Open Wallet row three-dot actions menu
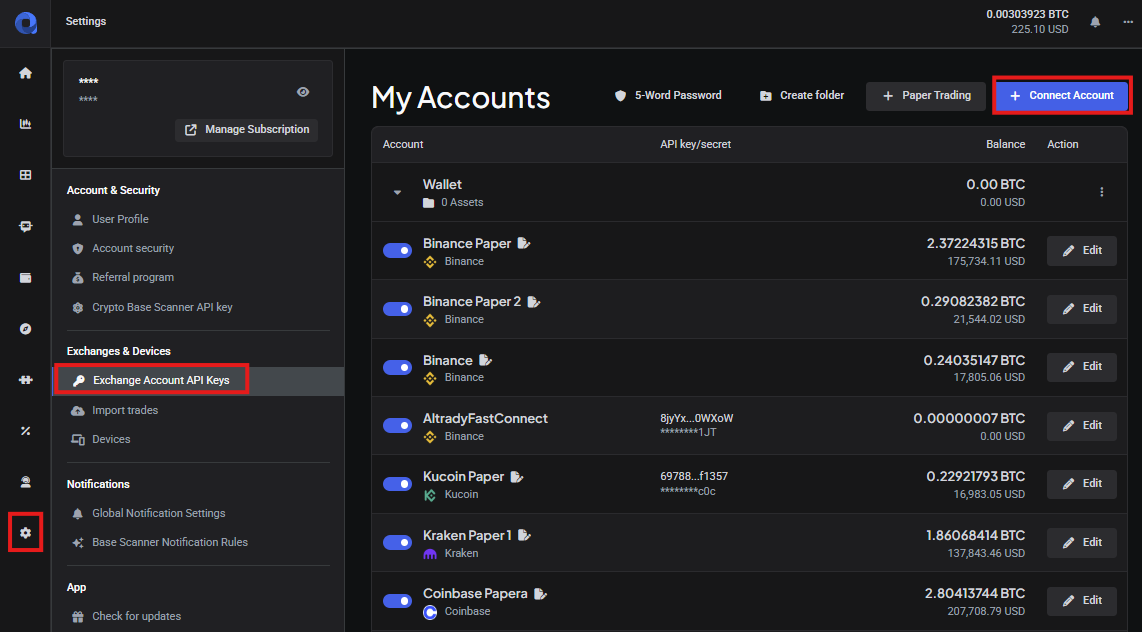This screenshot has height=632, width=1142. [x=1101, y=191]
